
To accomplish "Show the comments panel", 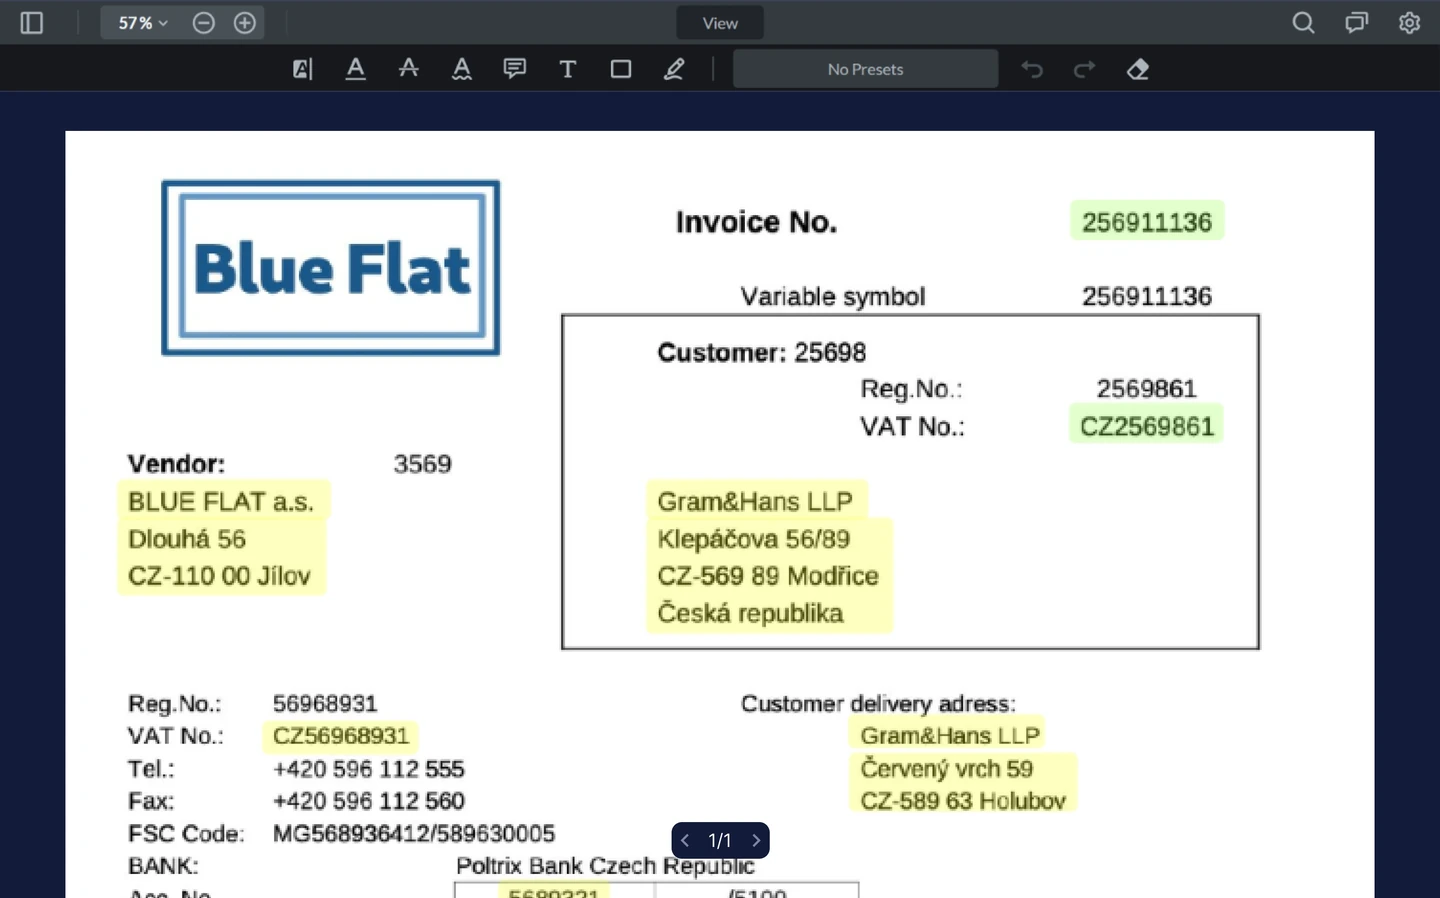I will click(x=1356, y=22).
